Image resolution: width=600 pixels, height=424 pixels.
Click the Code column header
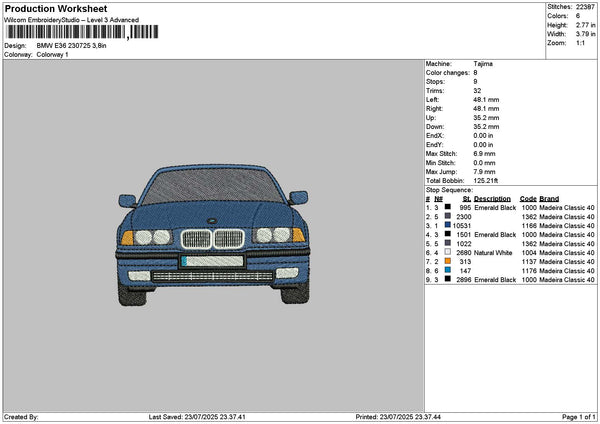[528, 198]
